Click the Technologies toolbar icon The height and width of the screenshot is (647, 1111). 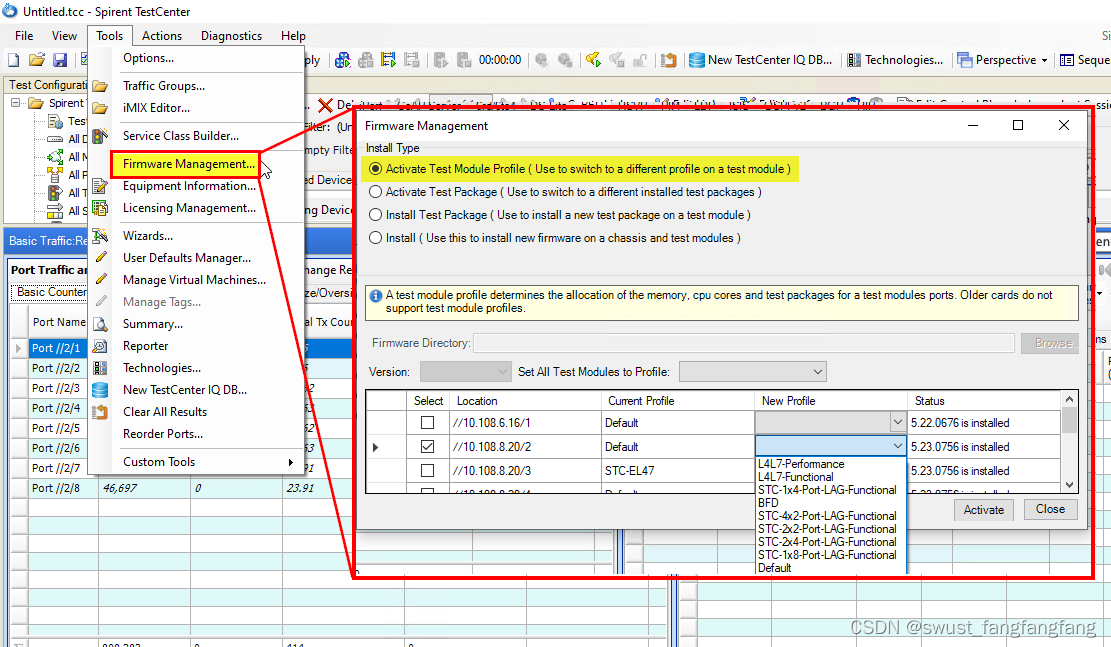855,60
